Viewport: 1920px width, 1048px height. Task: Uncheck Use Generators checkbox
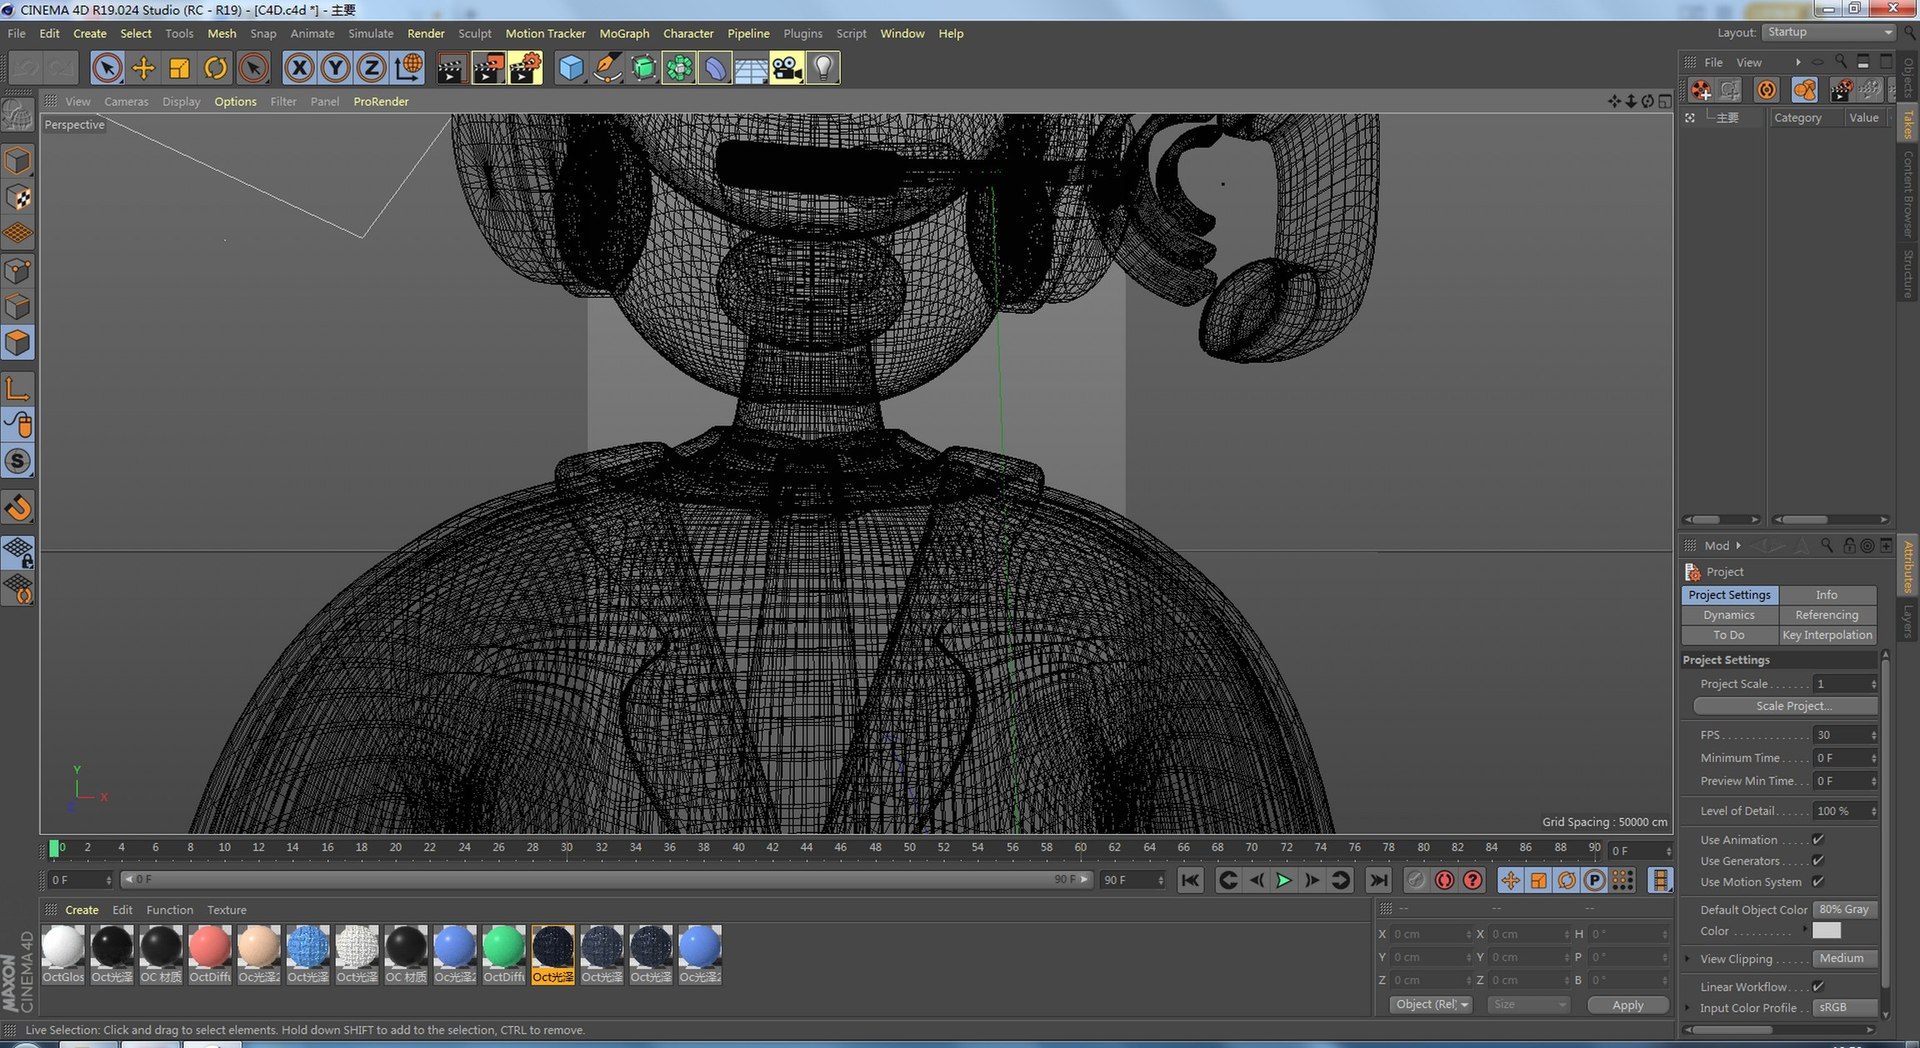click(1818, 861)
